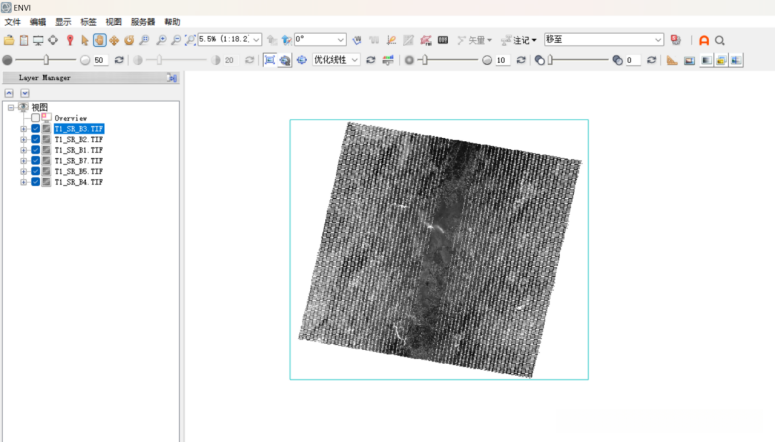Expand the T1_SR_B2.TIF tree node
Screen dimensions: 775x442
23,140
